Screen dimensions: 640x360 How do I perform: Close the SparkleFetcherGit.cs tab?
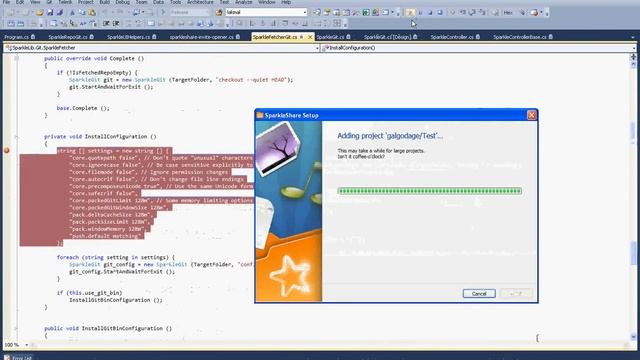tap(310, 37)
